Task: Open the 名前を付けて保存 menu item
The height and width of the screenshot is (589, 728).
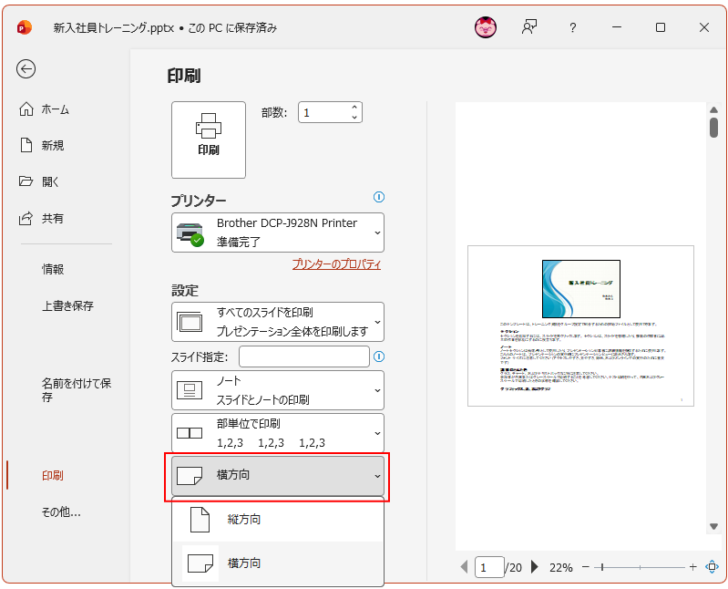Action: tap(75, 390)
